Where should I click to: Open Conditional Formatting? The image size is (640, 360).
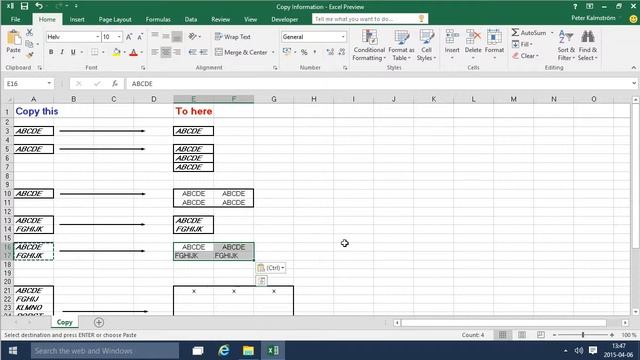tap(369, 46)
